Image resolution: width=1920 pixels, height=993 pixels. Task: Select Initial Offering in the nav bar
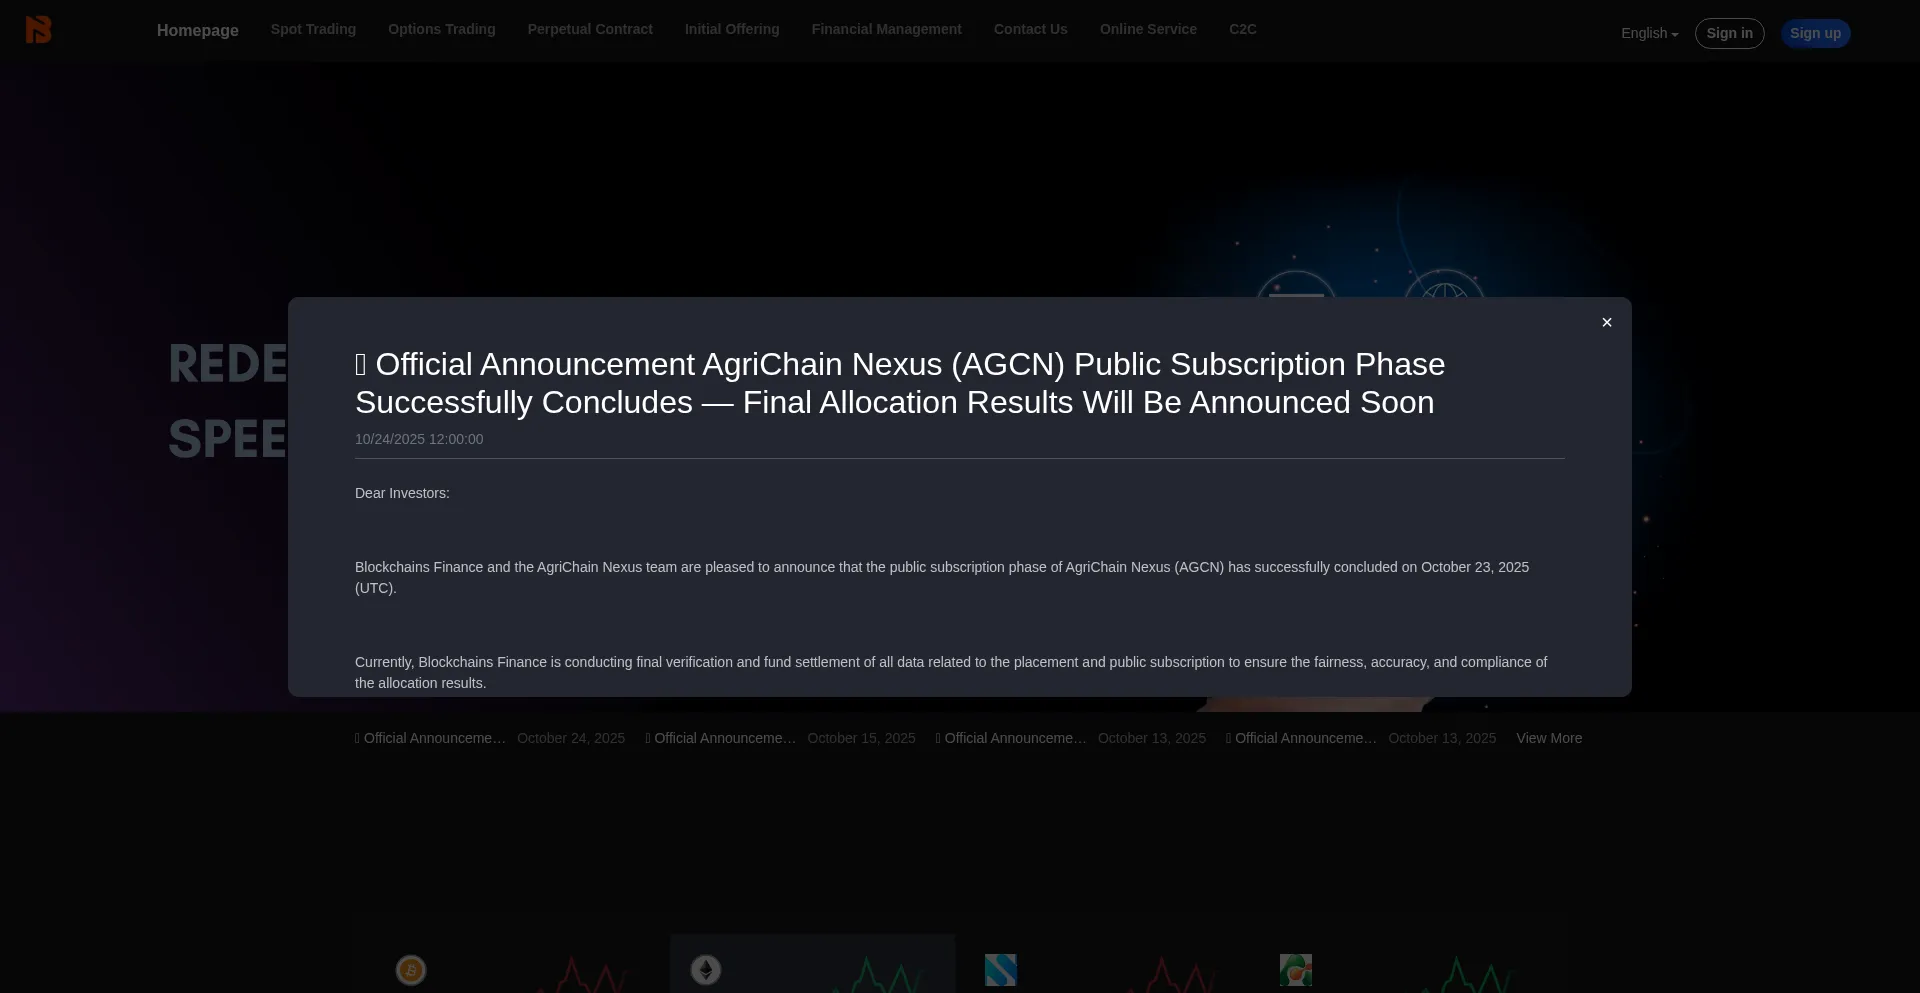(x=732, y=30)
